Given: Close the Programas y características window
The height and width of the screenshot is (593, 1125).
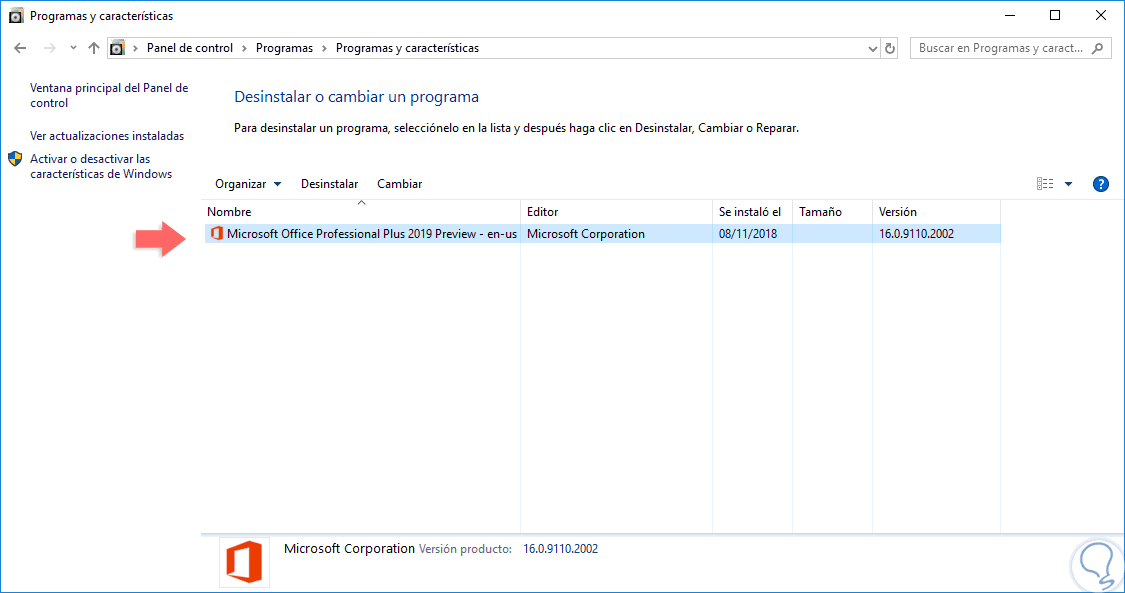Looking at the screenshot, I should [1101, 16].
